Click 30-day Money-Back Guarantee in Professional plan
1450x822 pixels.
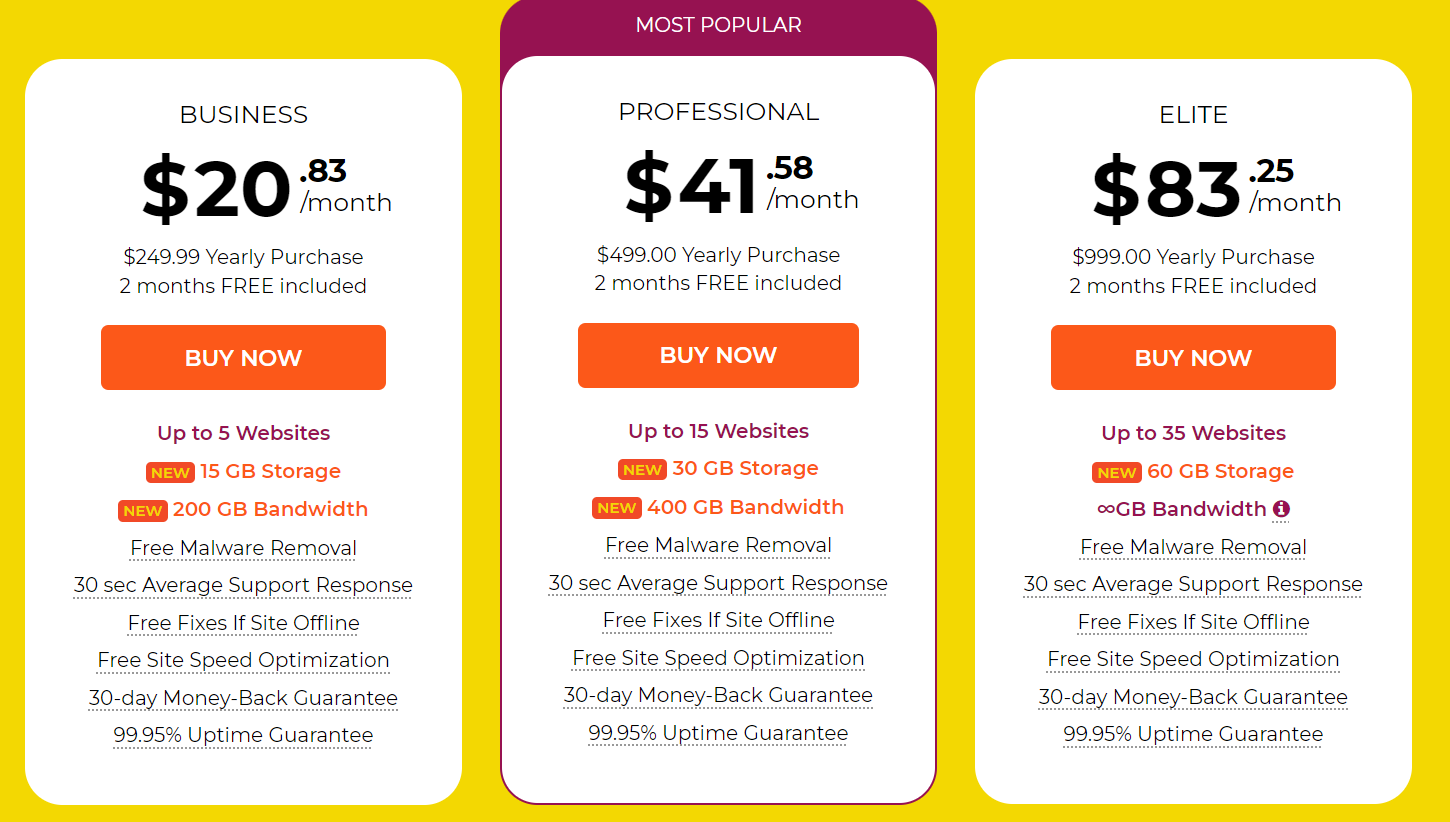(718, 695)
